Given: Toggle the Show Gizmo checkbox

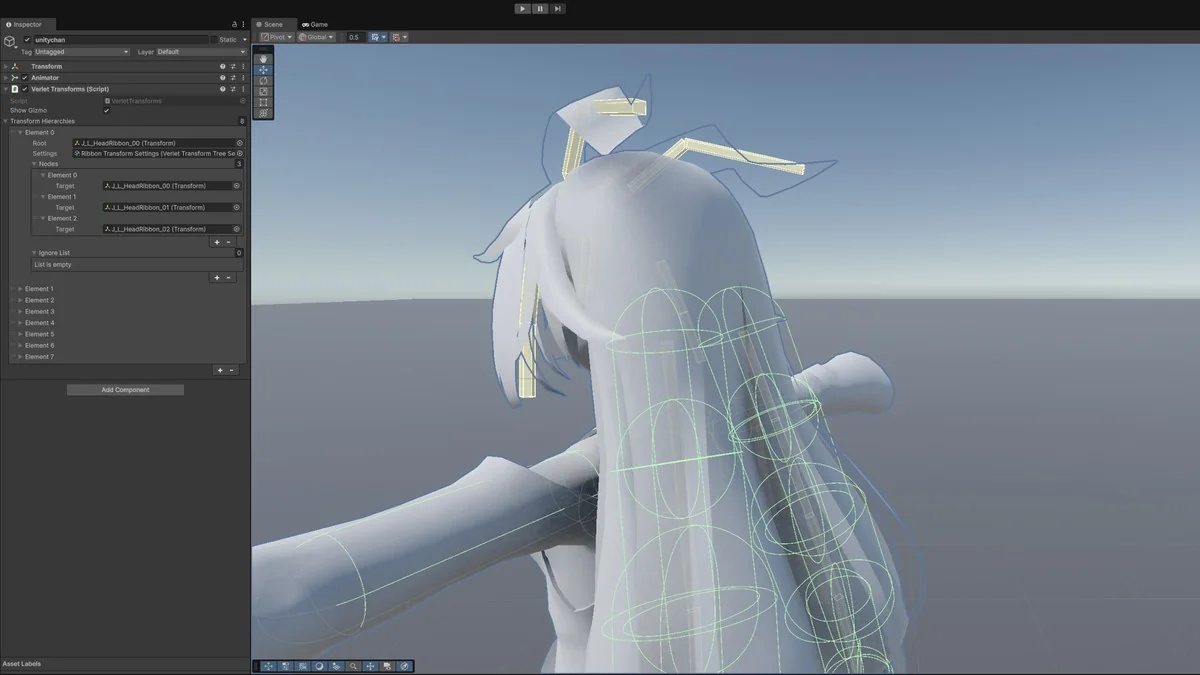Looking at the screenshot, I should (x=107, y=111).
